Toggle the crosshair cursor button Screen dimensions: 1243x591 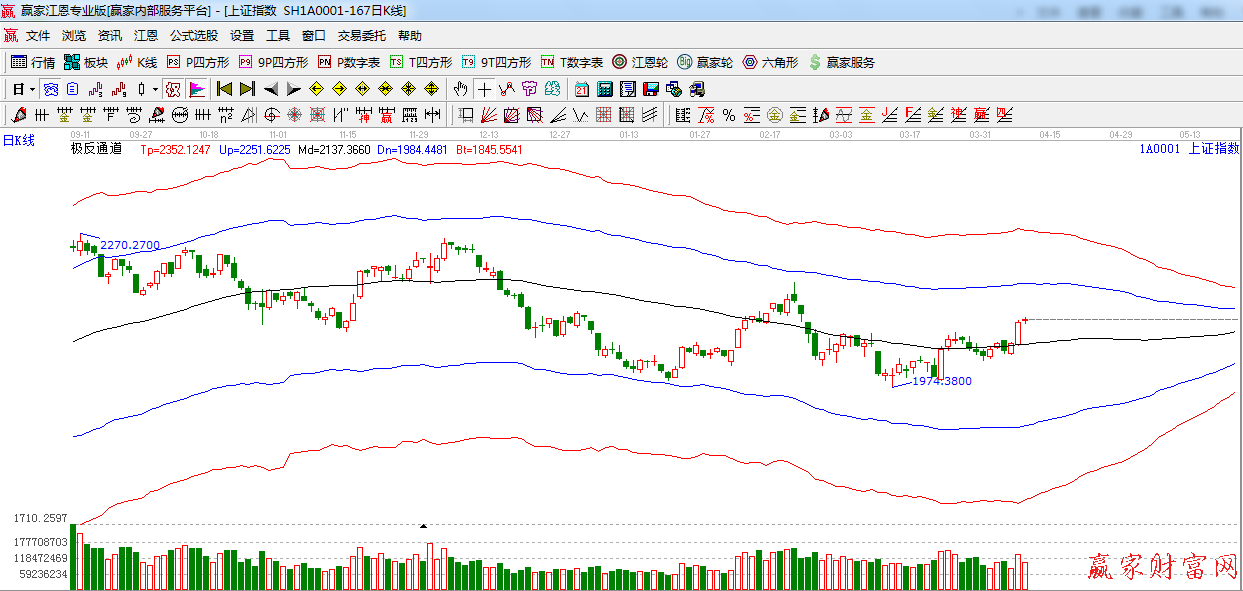click(484, 89)
